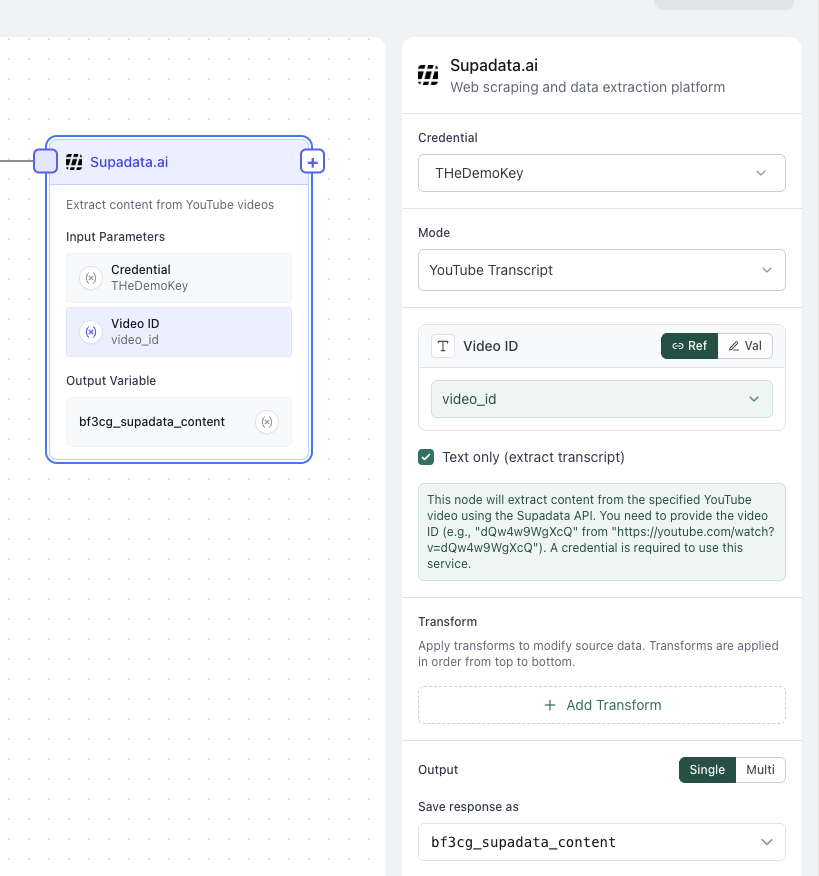This screenshot has width=819, height=876.
Task: Open the Save response as dropdown
Action: (601, 842)
